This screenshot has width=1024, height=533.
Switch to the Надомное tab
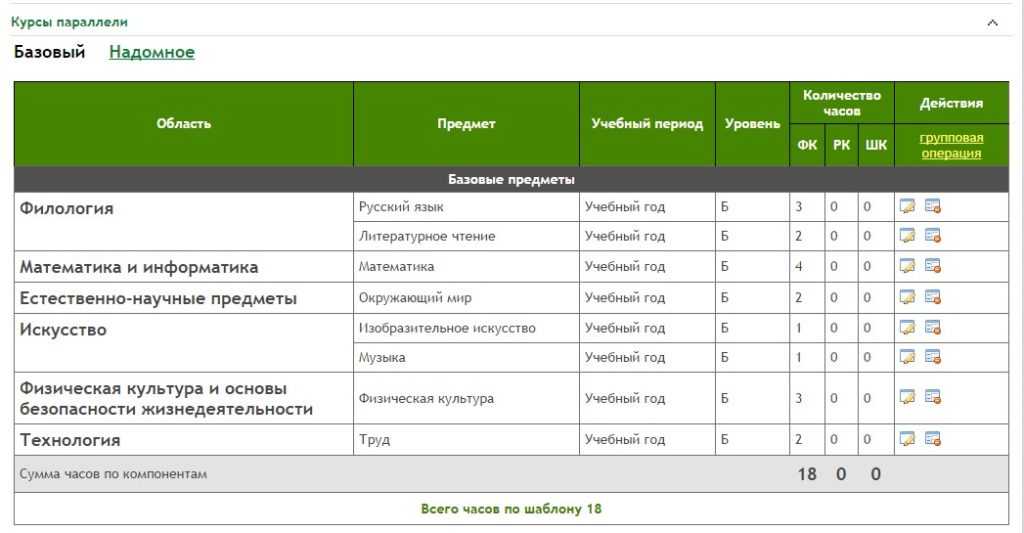pos(151,53)
